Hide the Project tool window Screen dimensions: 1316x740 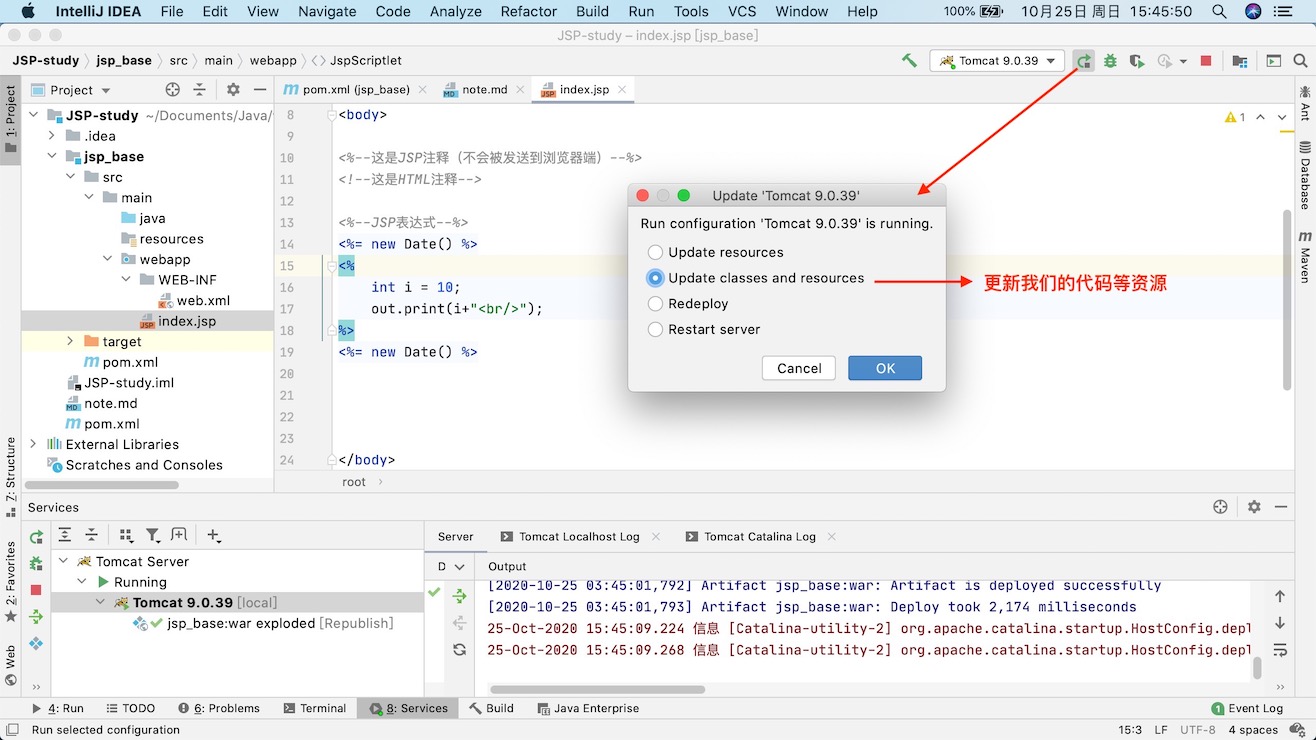tap(260, 90)
